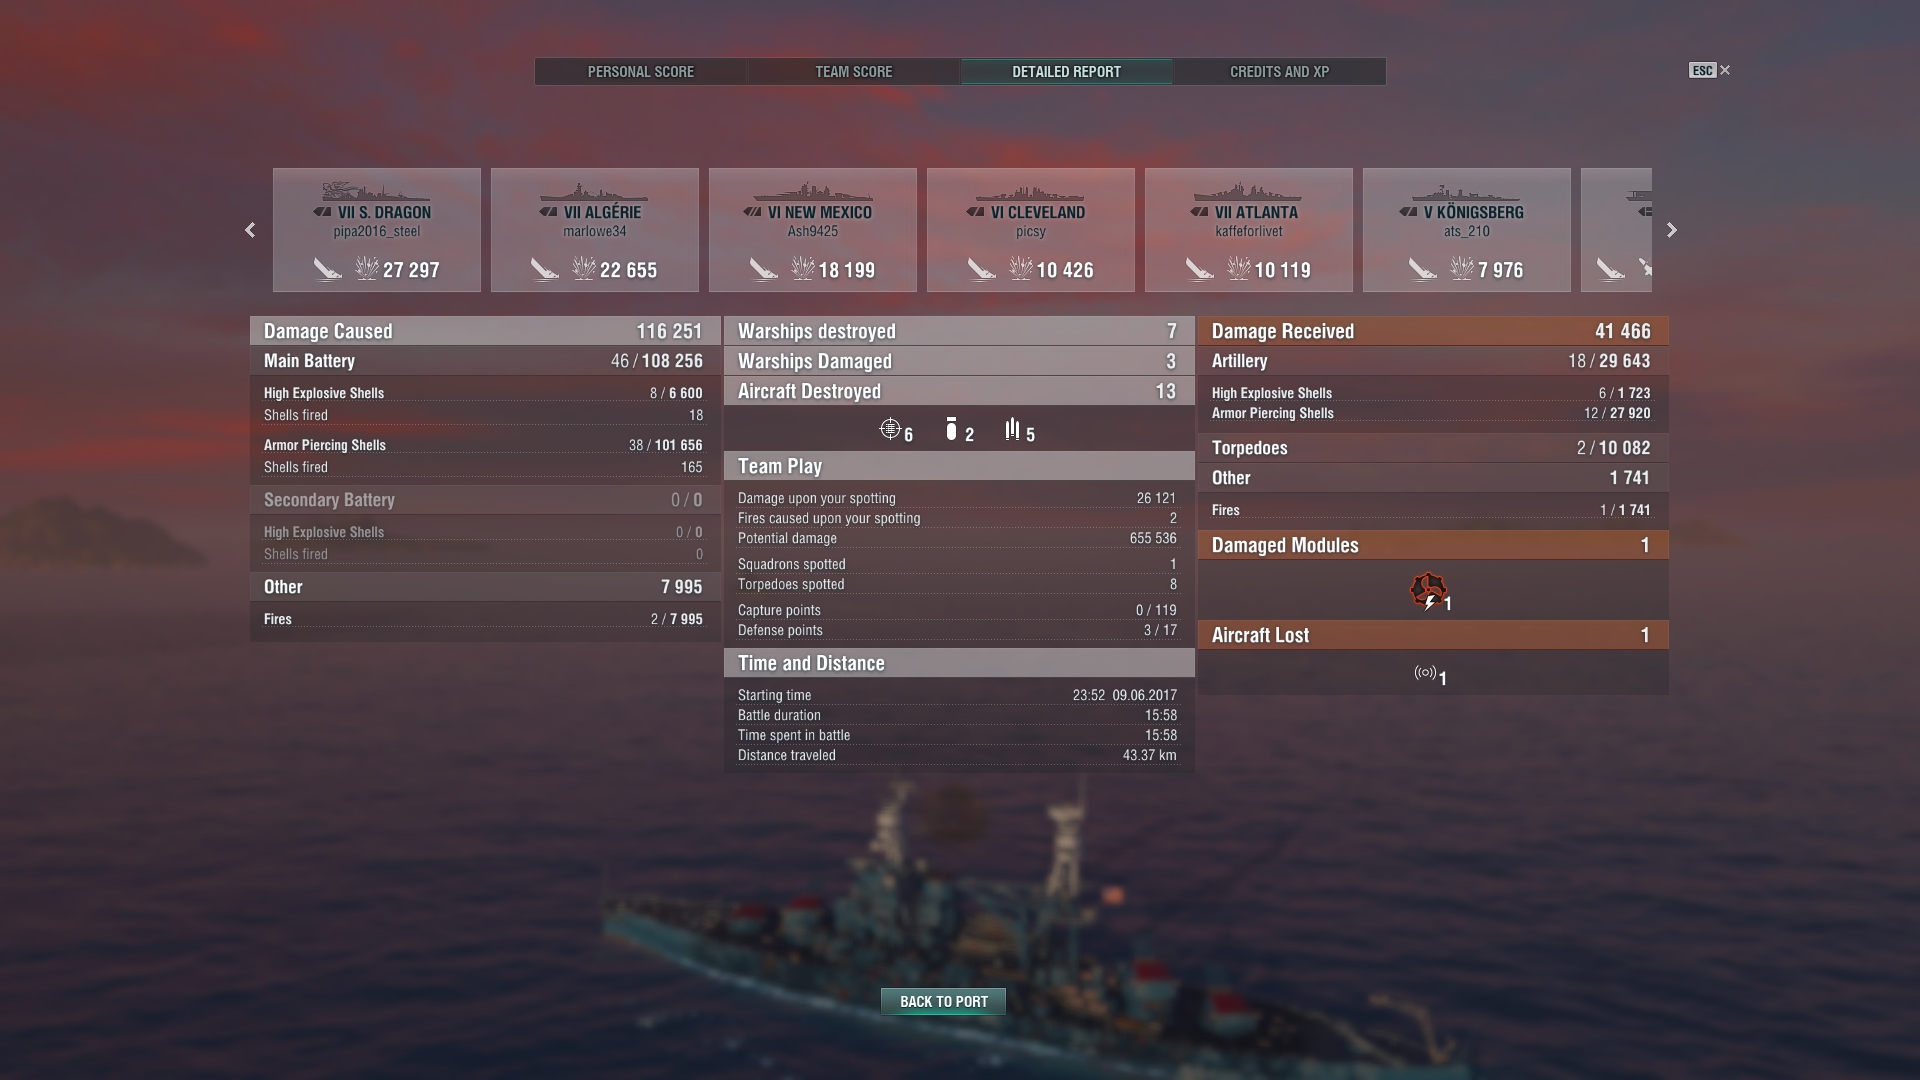
Task: Click the sunk ship icon on Algérie card
Action: pyautogui.click(x=545, y=269)
